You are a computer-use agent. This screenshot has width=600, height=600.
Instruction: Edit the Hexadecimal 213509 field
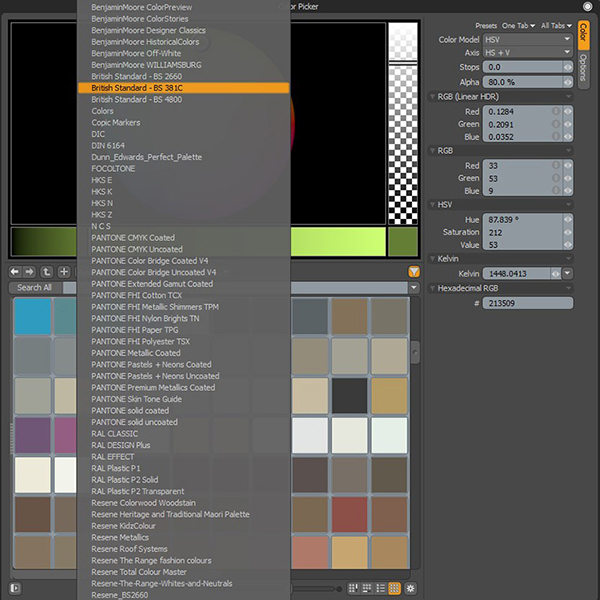coord(528,303)
